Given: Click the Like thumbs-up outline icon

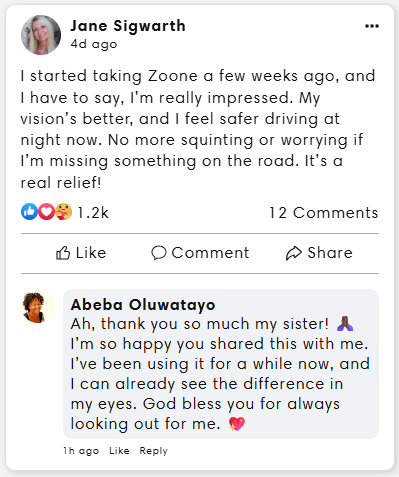Looking at the screenshot, I should [63, 253].
